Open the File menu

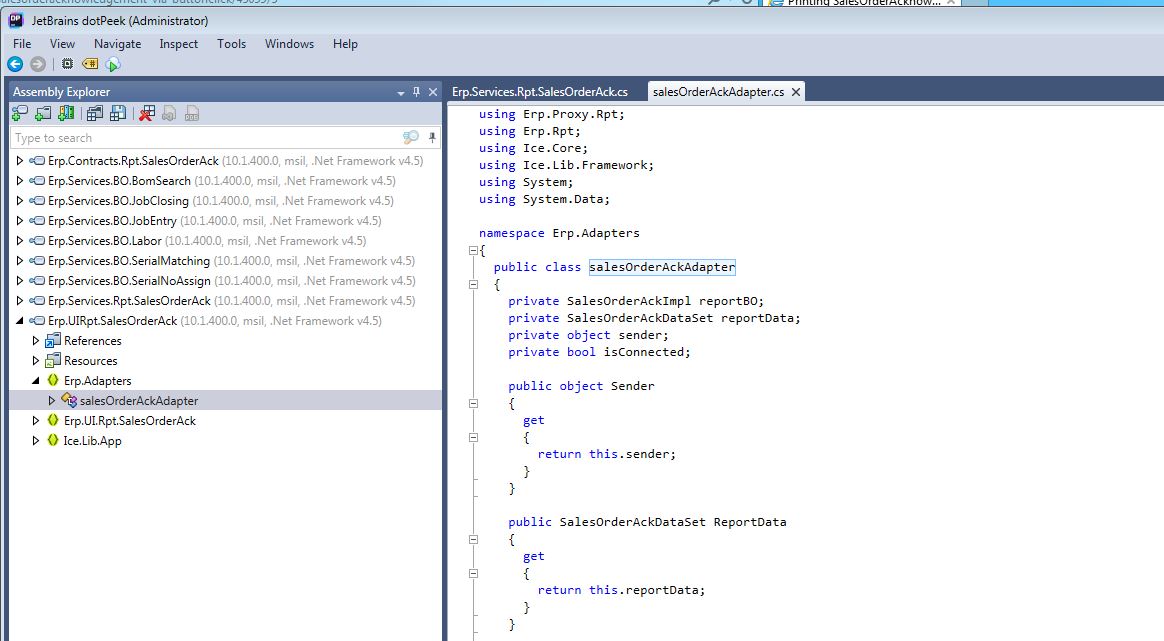pyautogui.click(x=22, y=44)
